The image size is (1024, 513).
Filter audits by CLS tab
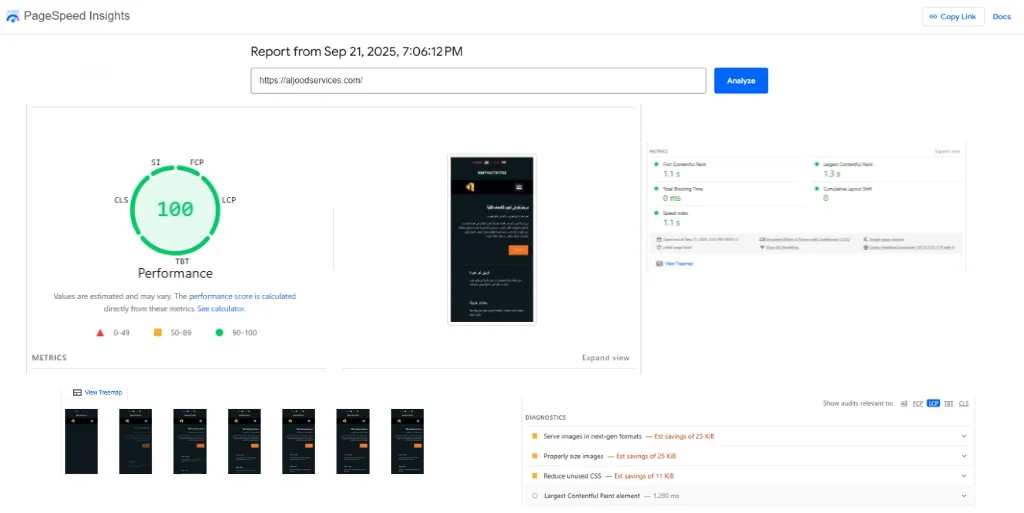click(964, 404)
